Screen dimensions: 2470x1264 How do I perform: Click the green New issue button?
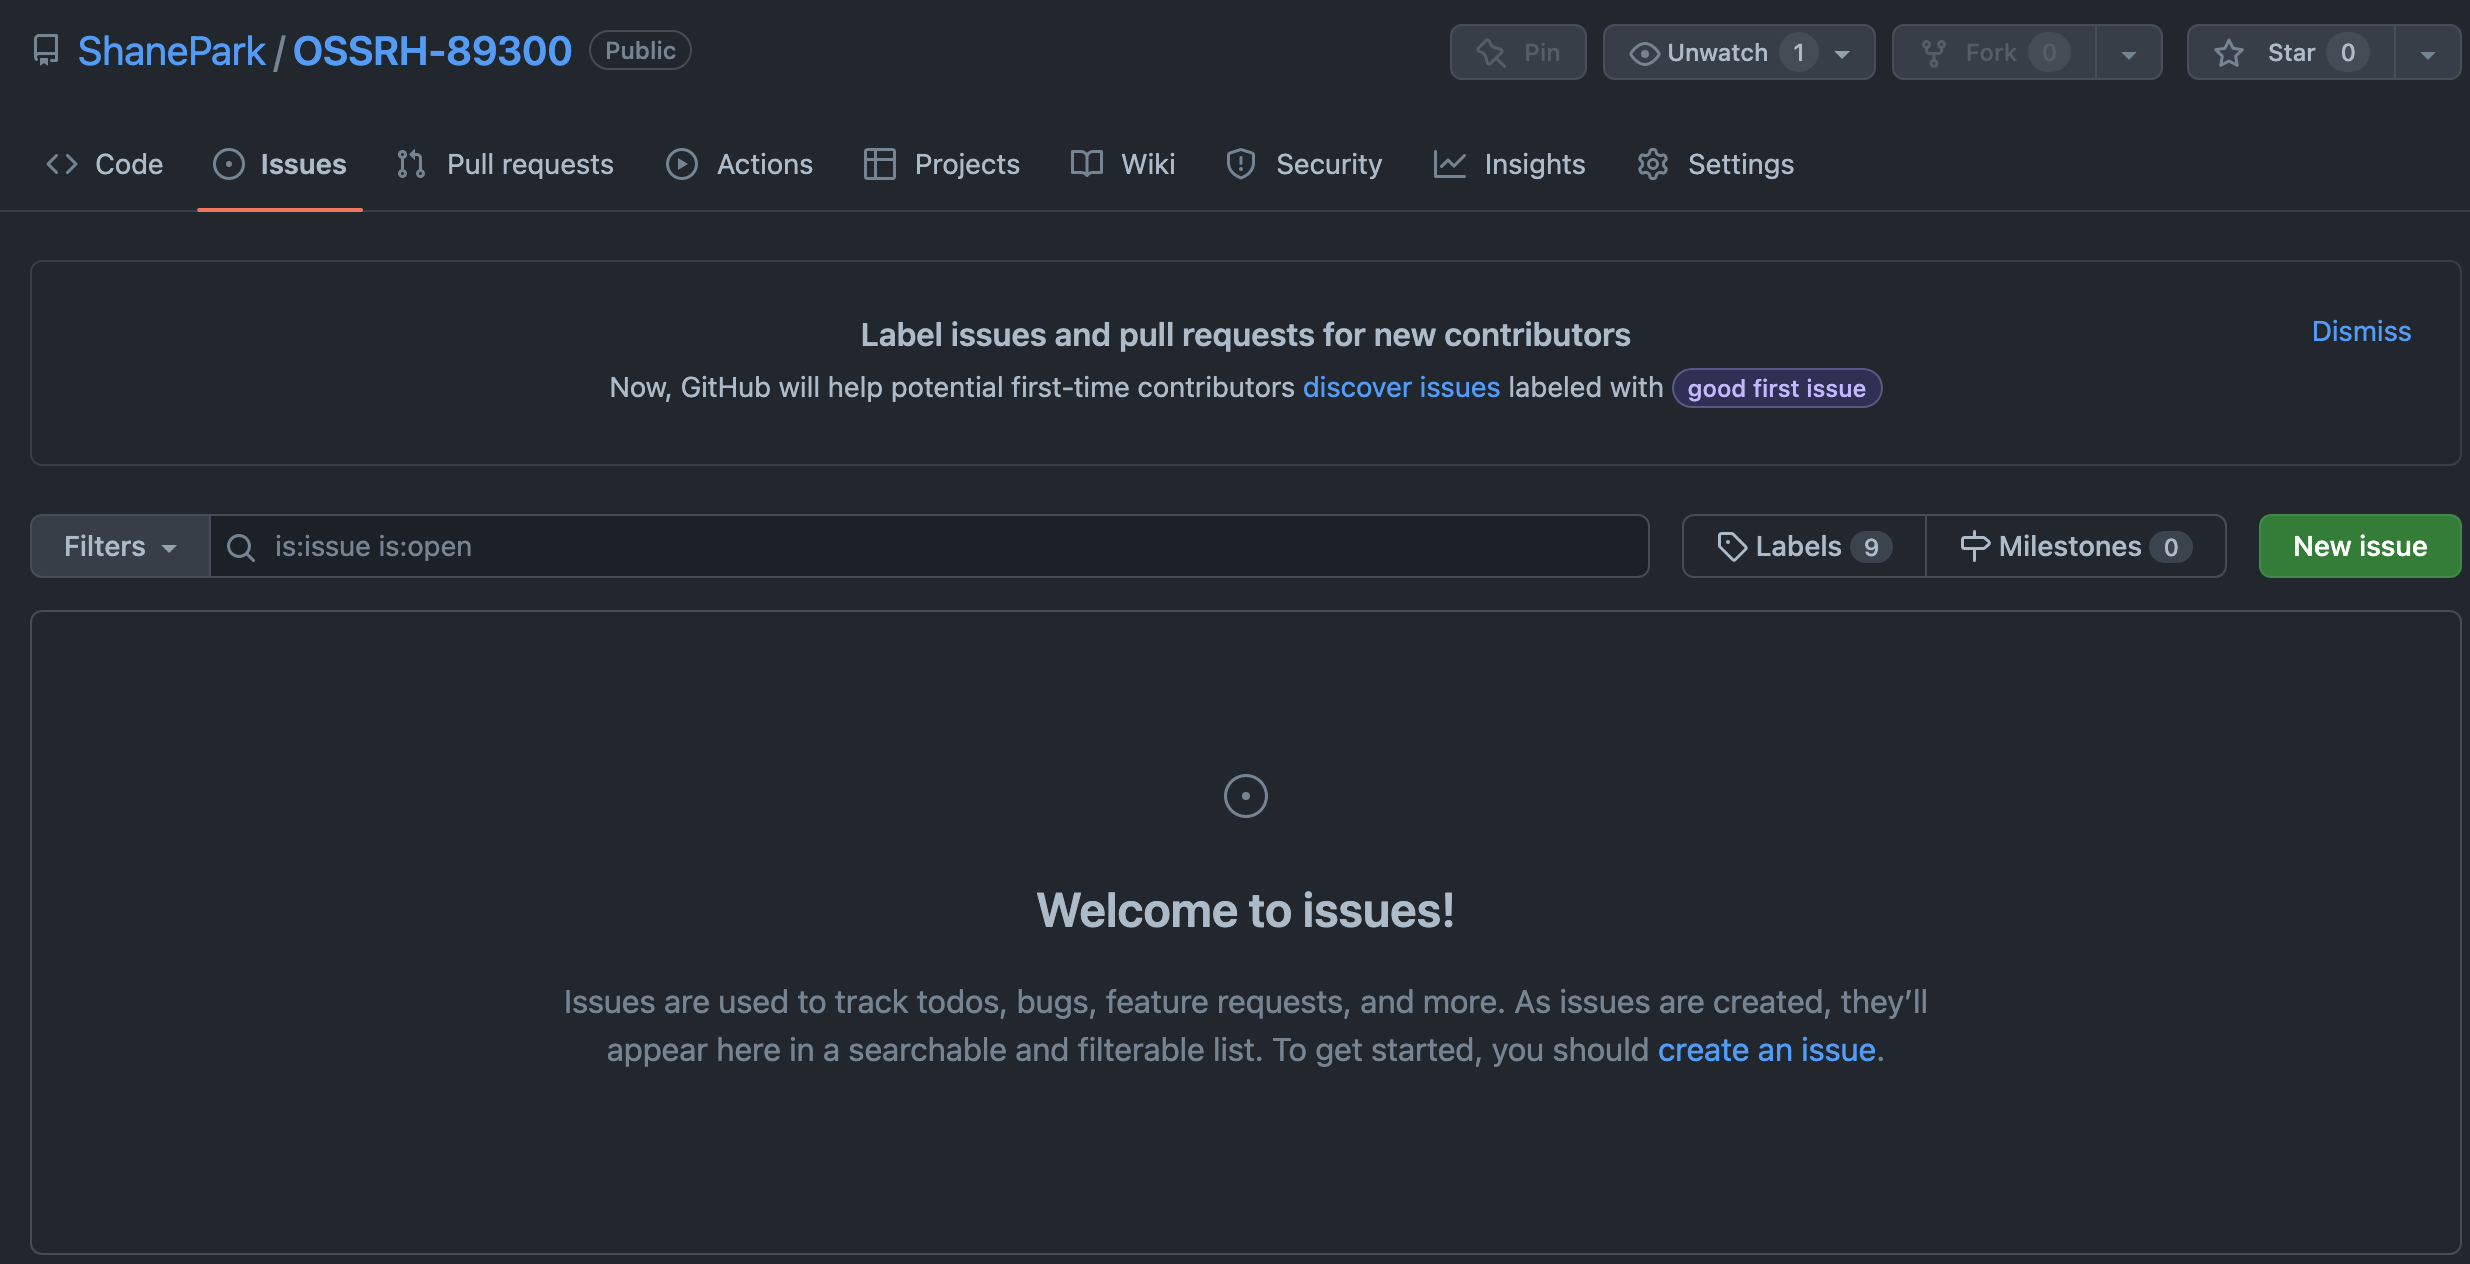click(2359, 547)
